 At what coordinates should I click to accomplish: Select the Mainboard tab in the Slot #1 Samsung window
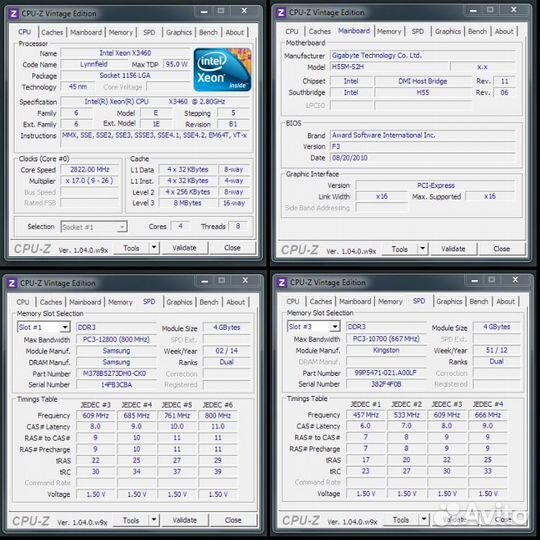tap(85, 302)
